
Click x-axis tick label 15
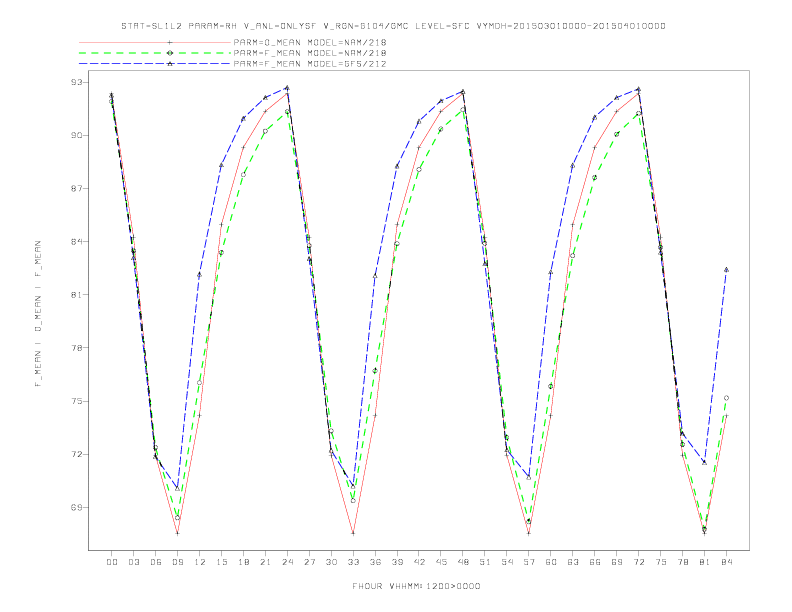221,562
